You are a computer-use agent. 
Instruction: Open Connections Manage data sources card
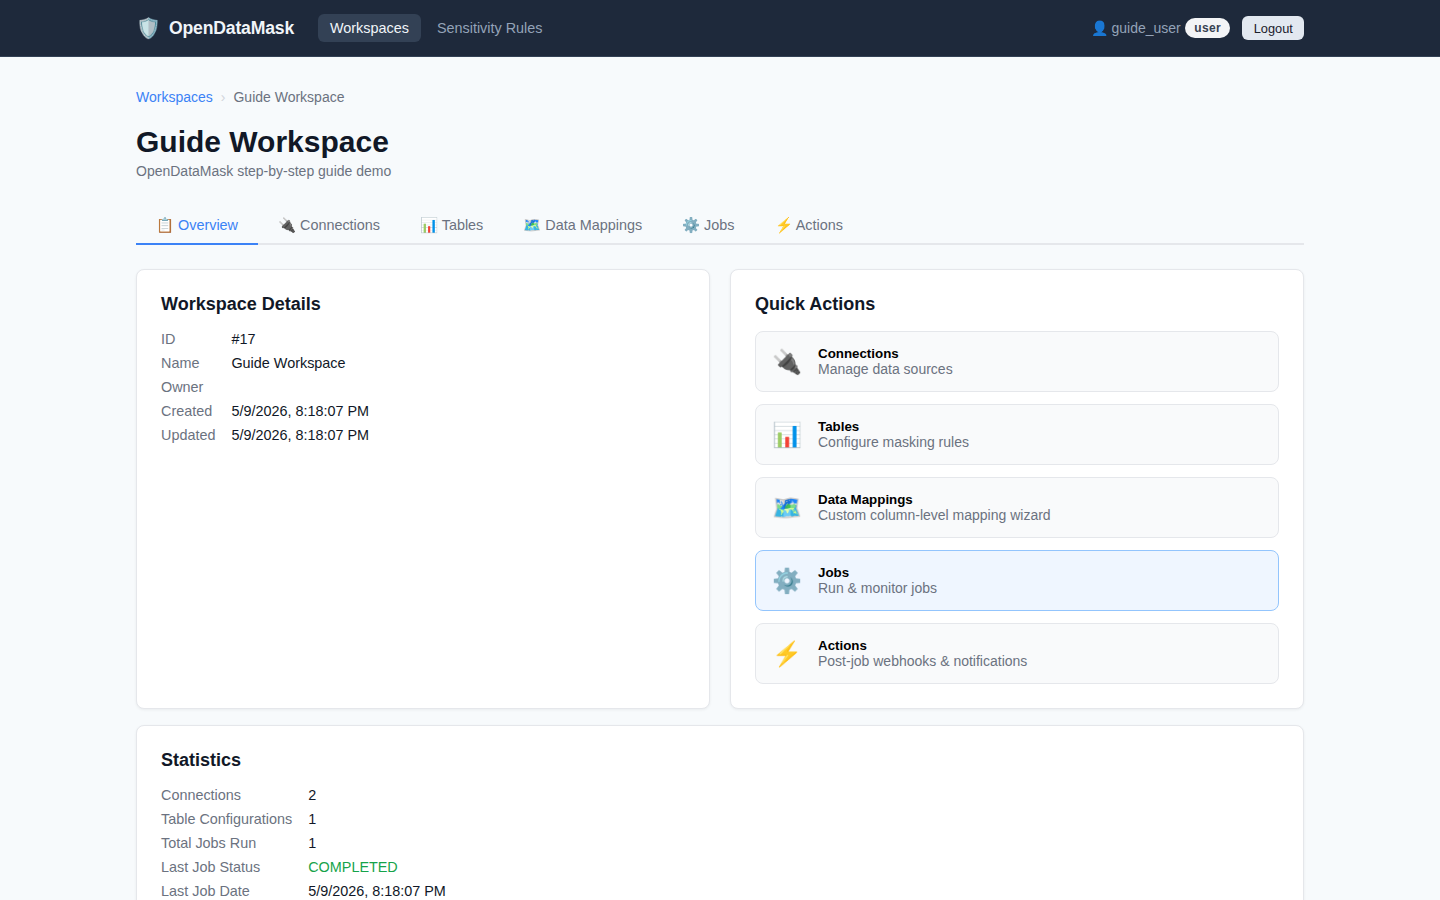[x=1017, y=361]
